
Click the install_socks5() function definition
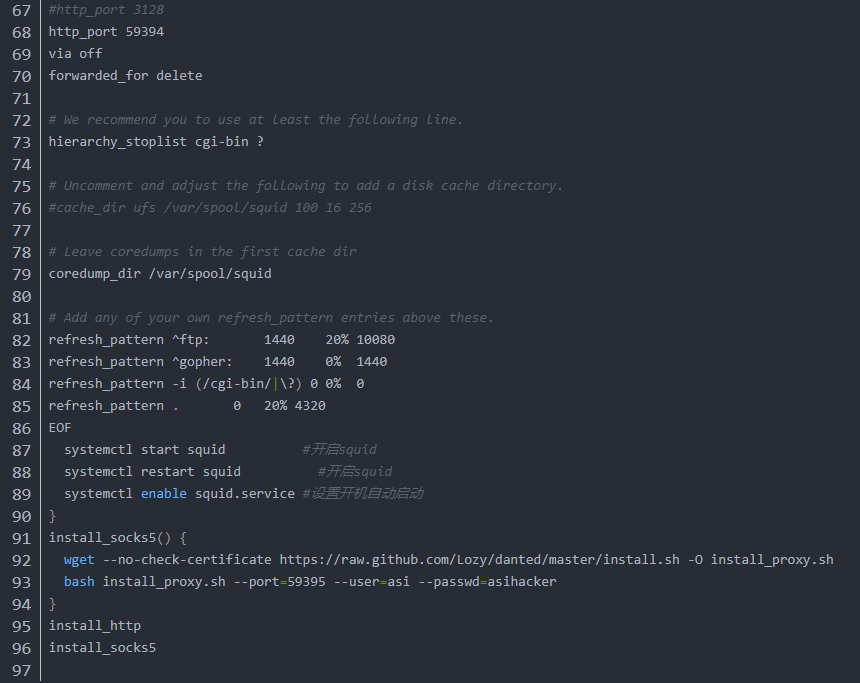click(117, 538)
